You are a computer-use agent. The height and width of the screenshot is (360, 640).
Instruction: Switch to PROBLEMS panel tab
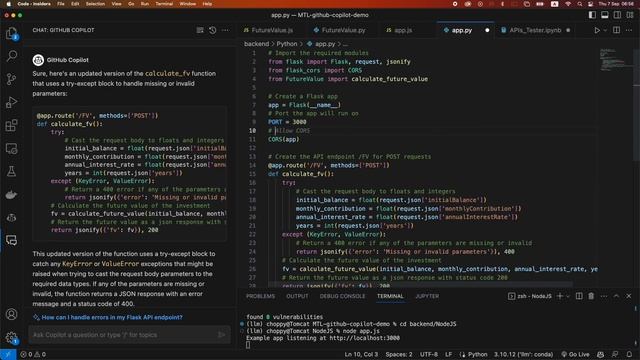tap(260, 296)
